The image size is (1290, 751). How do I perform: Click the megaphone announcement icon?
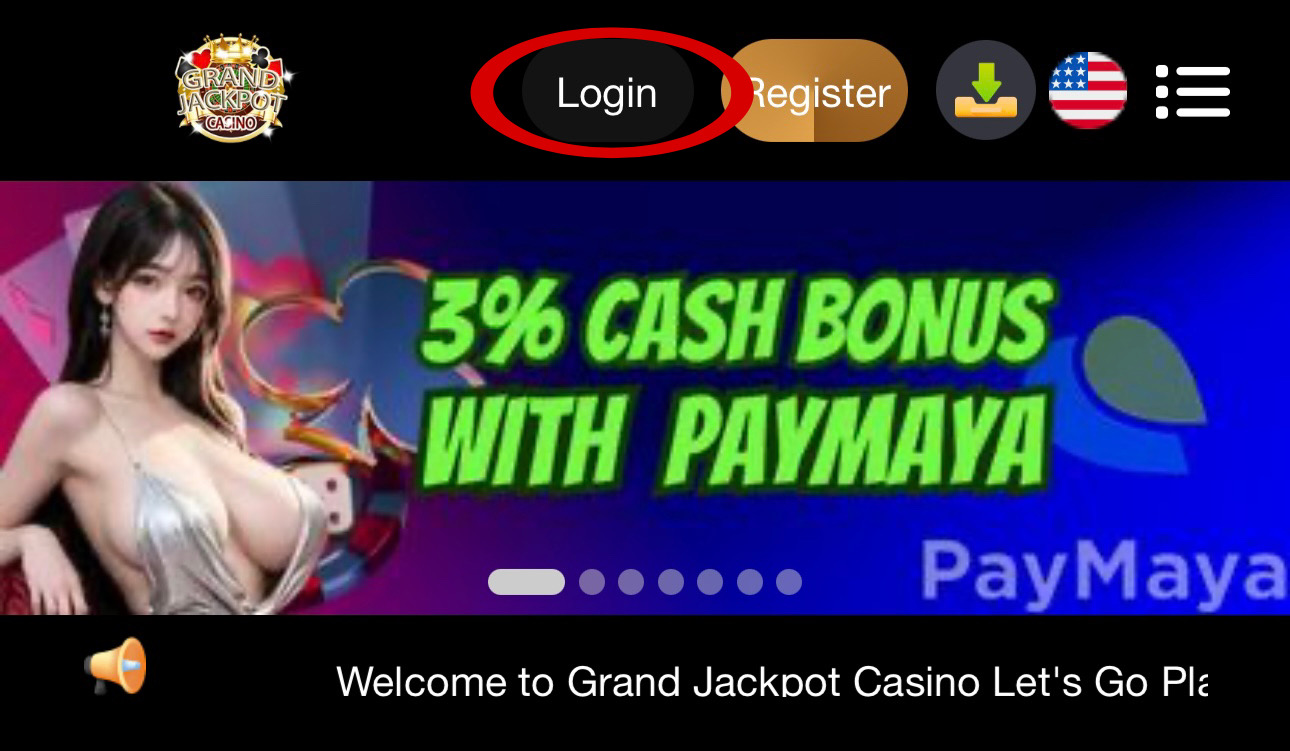(117, 666)
